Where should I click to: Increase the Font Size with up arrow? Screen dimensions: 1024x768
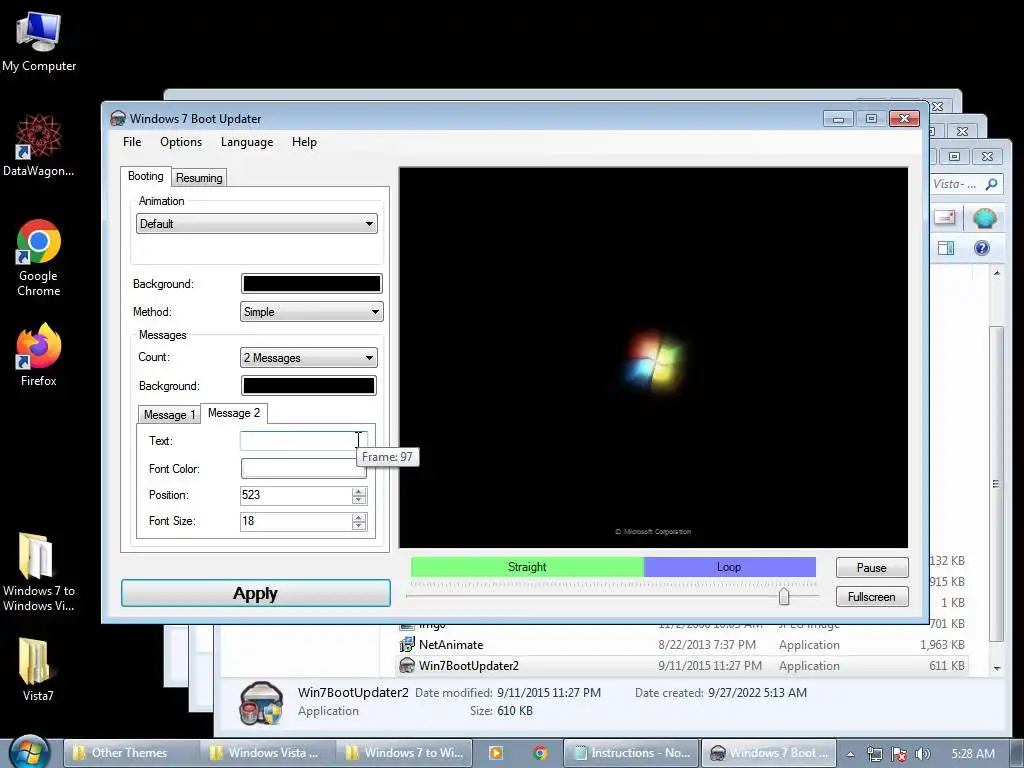point(359,517)
